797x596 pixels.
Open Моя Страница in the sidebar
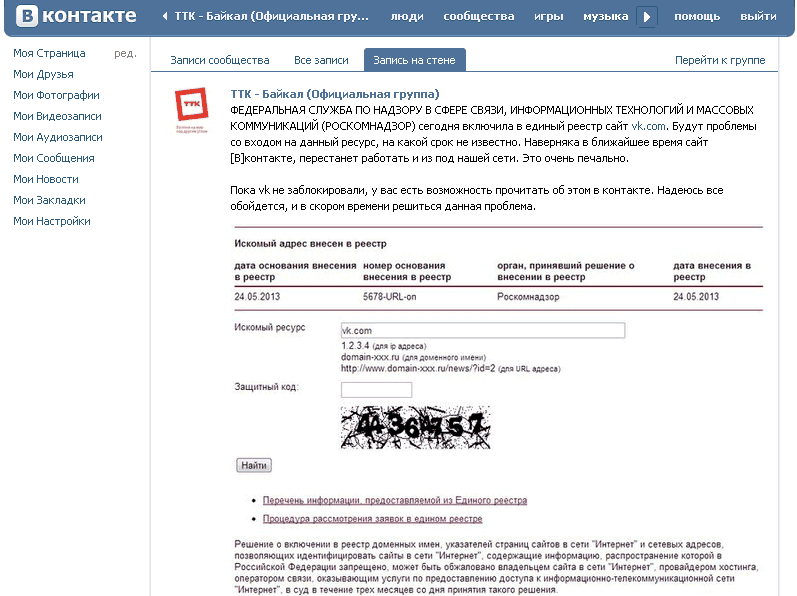pyautogui.click(x=49, y=53)
